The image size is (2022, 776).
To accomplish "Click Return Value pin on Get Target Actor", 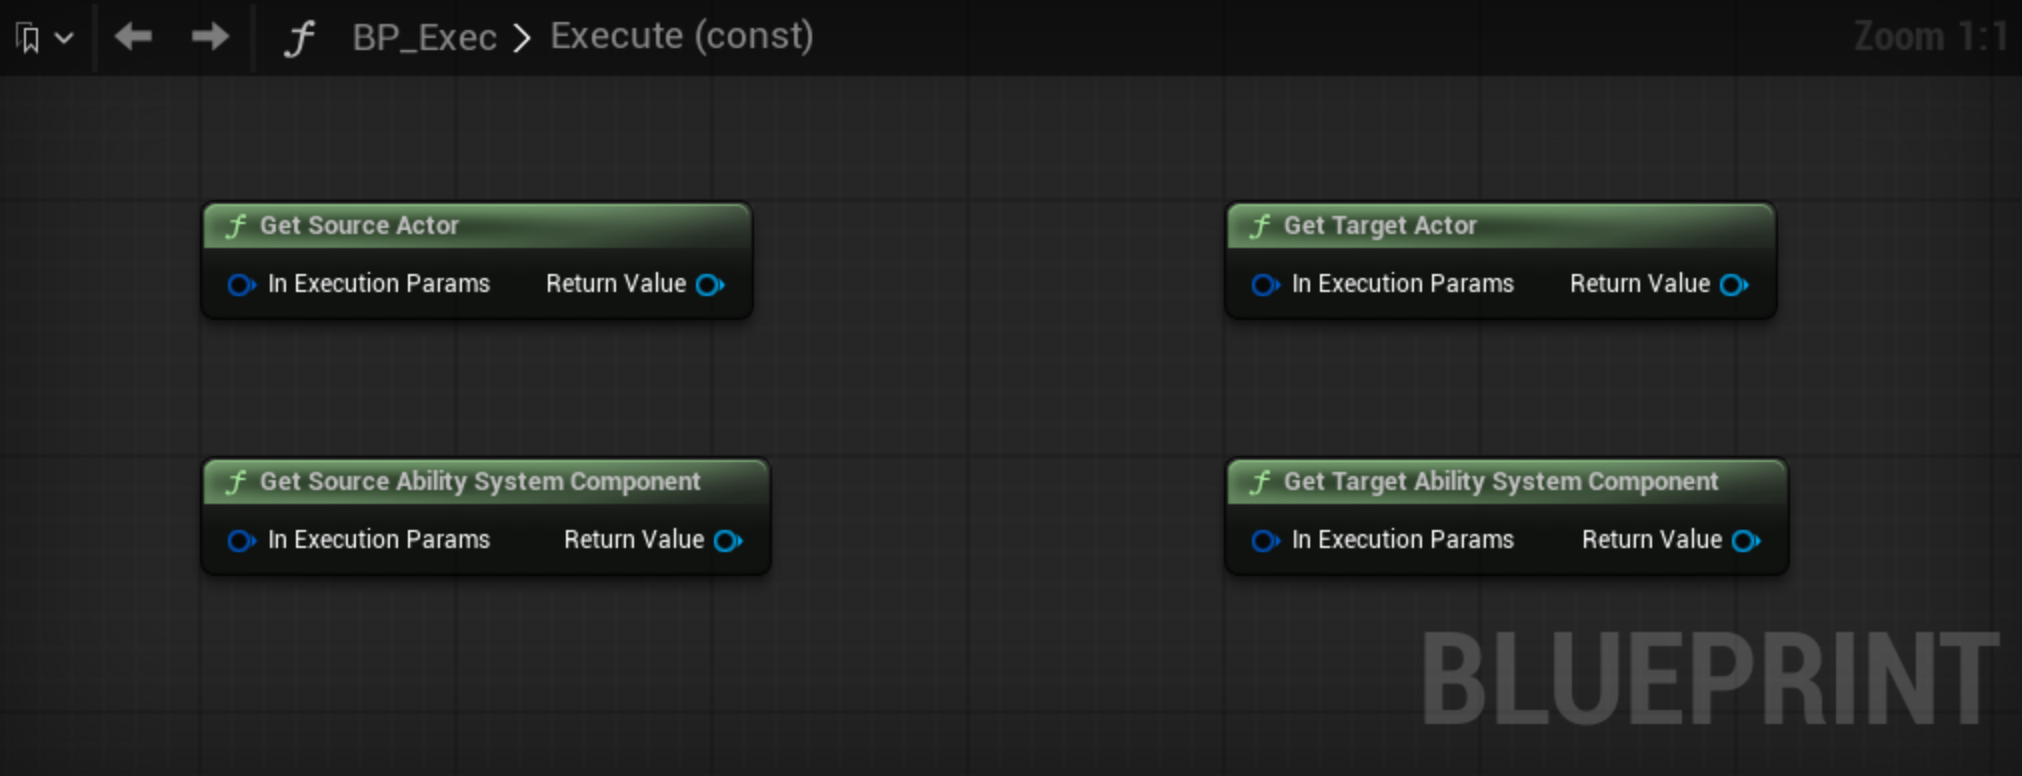I will coord(1734,285).
